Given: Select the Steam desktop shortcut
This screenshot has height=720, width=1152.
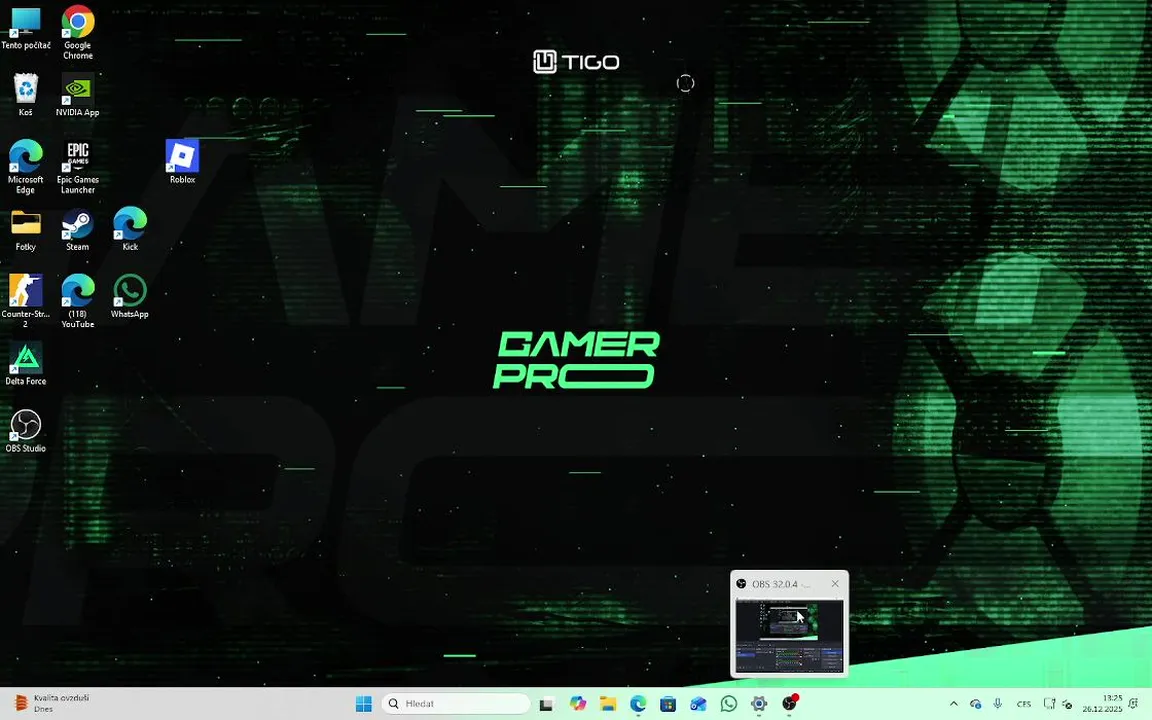Looking at the screenshot, I should 78,230.
